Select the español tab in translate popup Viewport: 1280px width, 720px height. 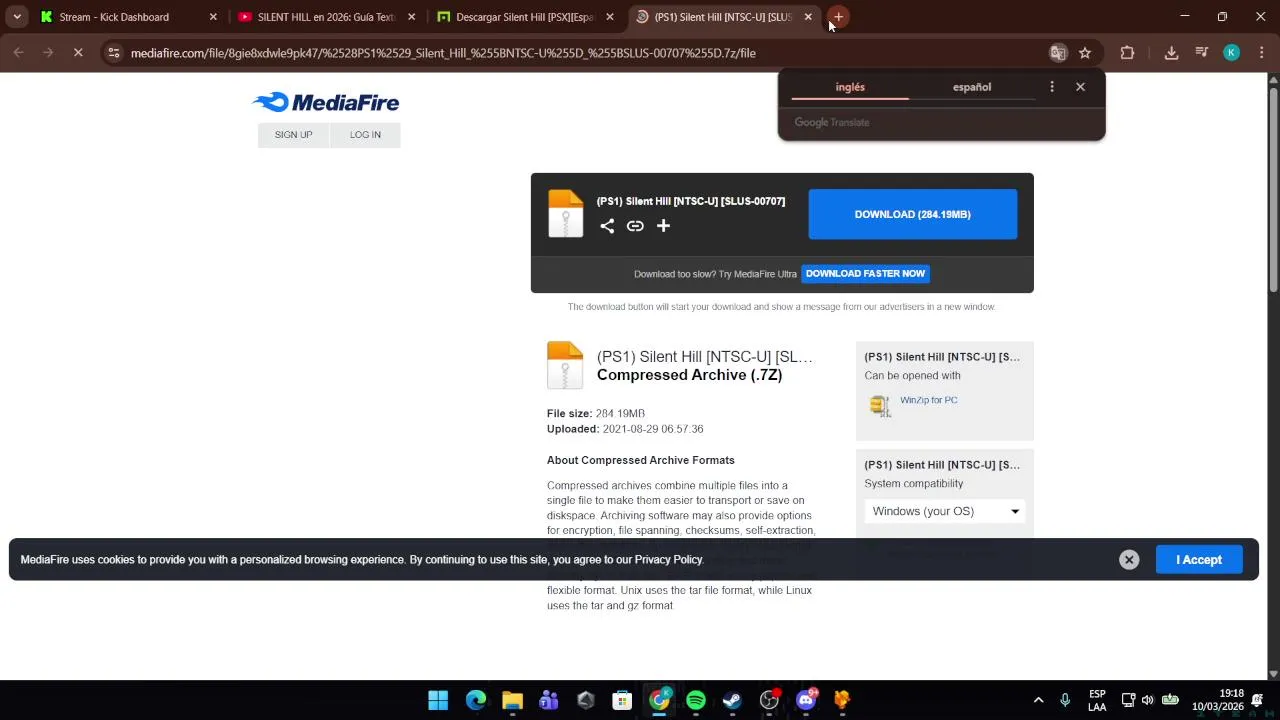coord(972,87)
